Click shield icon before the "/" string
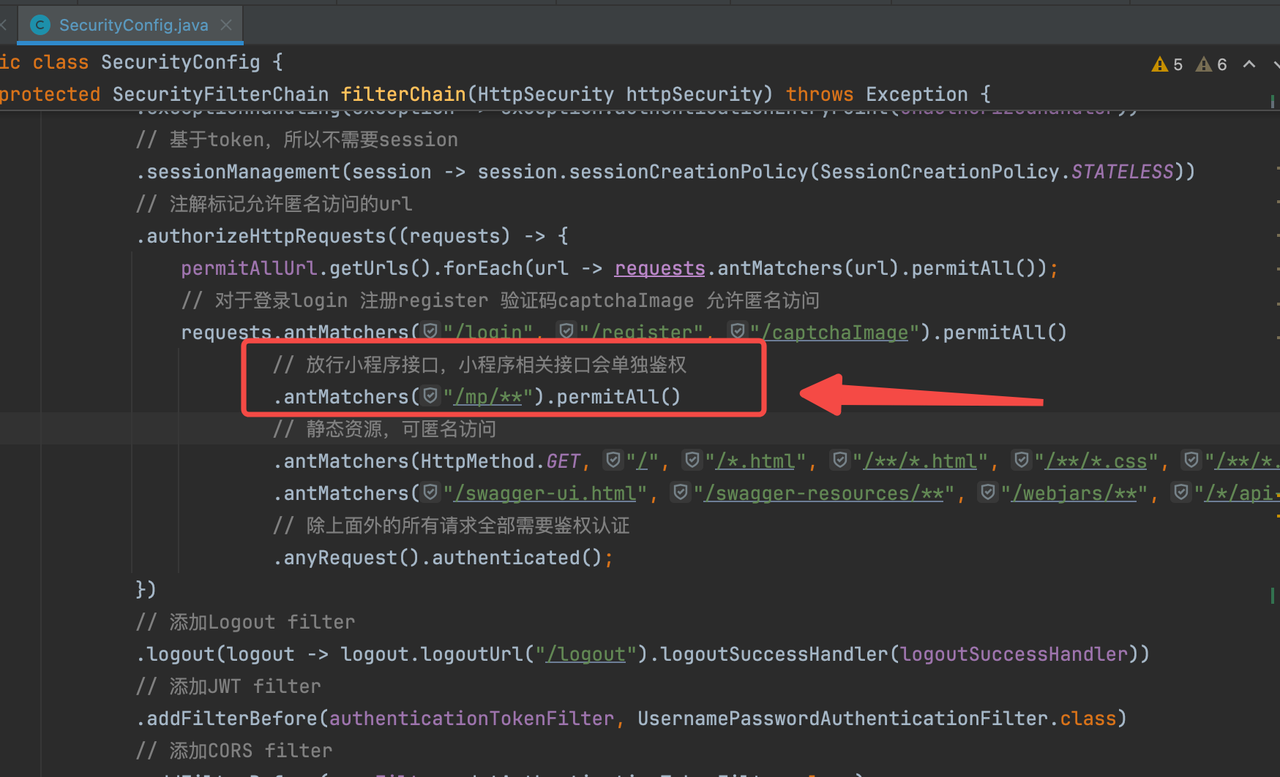The image size is (1280, 777). coord(613,461)
